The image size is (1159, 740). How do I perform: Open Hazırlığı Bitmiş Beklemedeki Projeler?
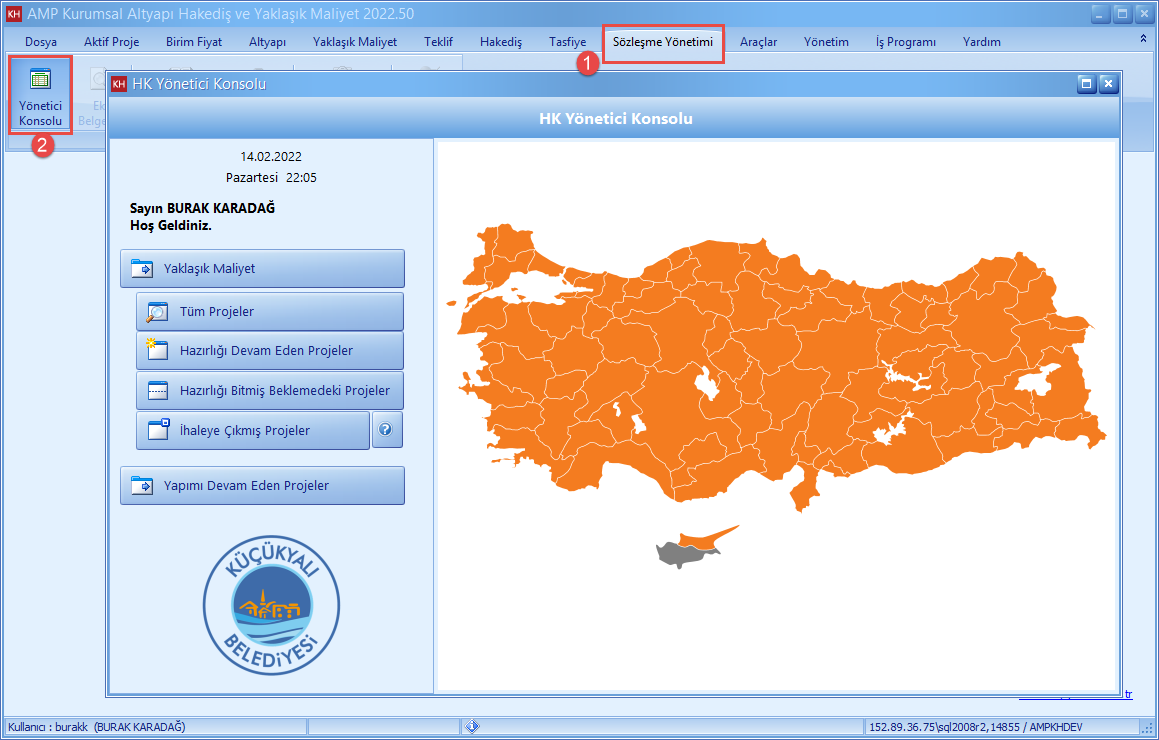(x=269, y=391)
